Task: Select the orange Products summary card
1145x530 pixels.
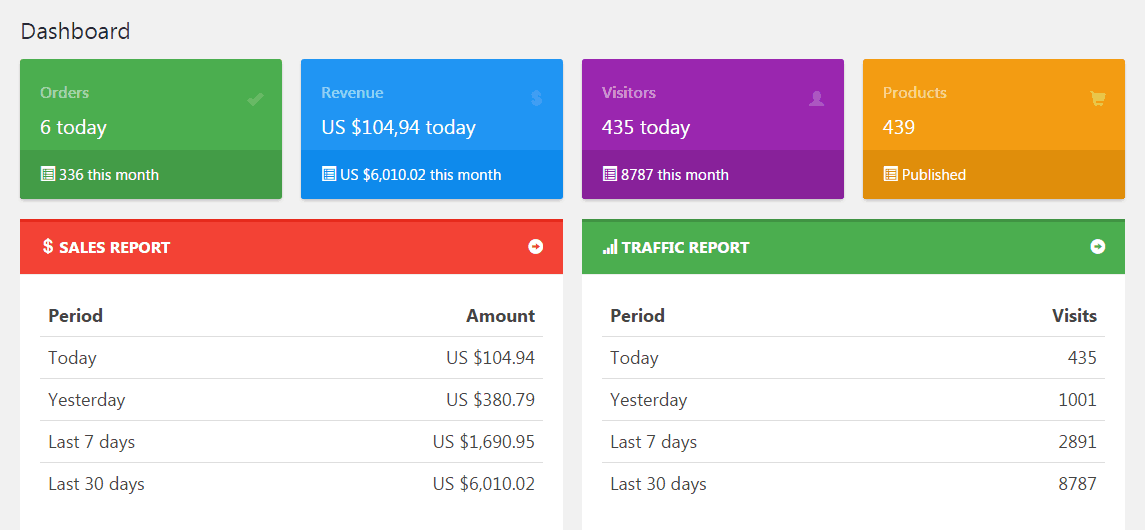Action: pos(993,112)
